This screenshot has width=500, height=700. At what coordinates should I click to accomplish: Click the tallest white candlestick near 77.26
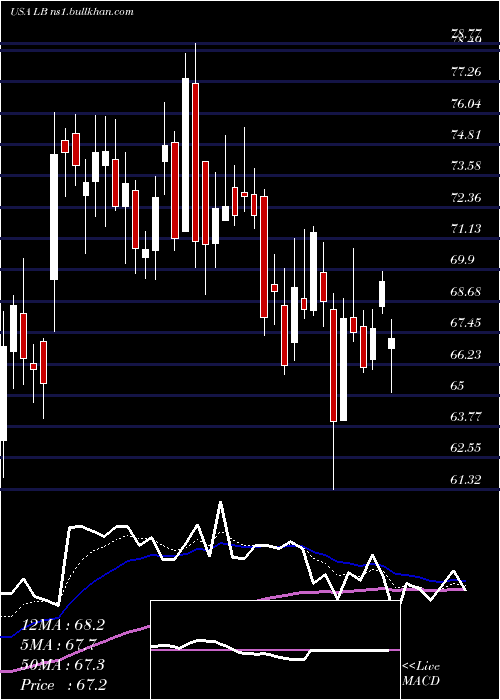185,155
